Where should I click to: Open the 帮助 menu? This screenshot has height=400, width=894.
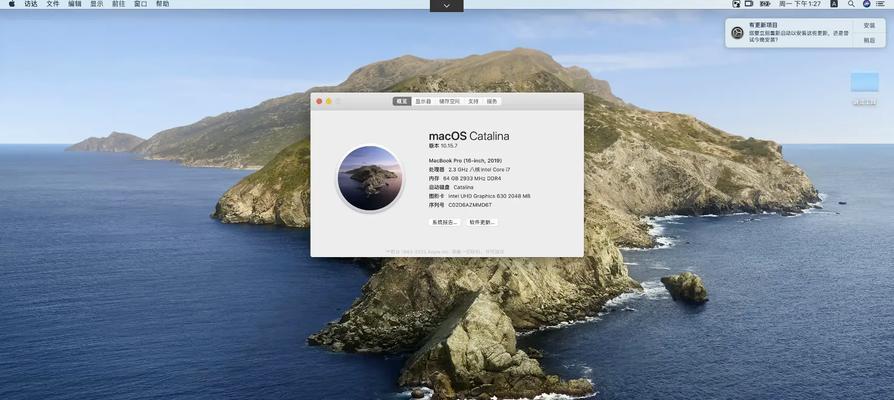(x=162, y=3)
